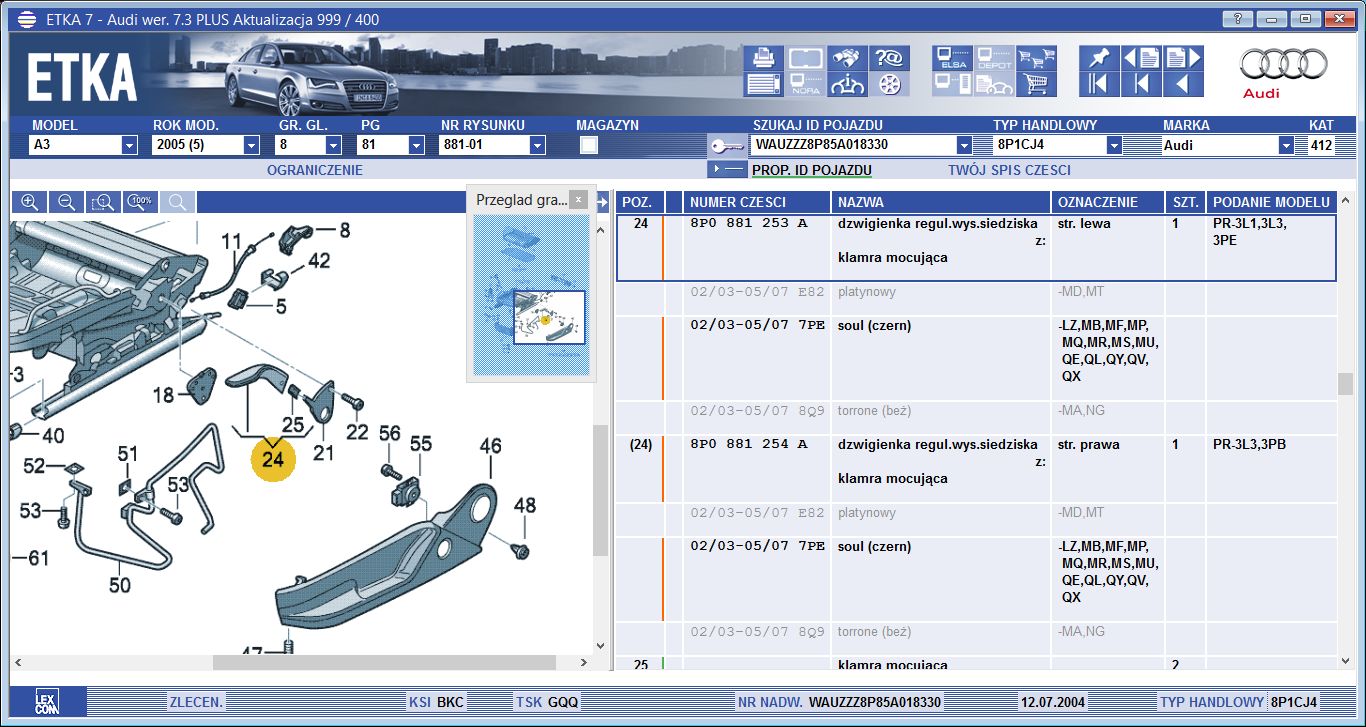Screen dimensions: 1366x727
Task: Select first 'soul (czern)' row under position 24
Action: coord(976,360)
